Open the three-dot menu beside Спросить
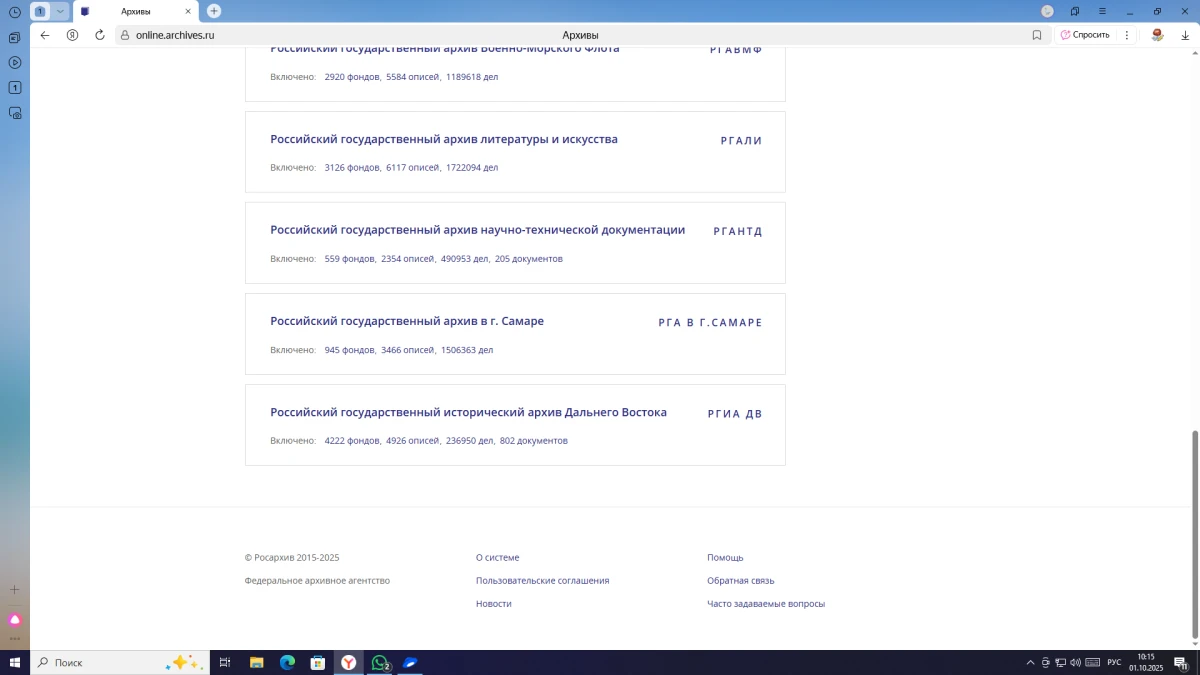Viewport: 1200px width, 675px height. click(x=1127, y=35)
